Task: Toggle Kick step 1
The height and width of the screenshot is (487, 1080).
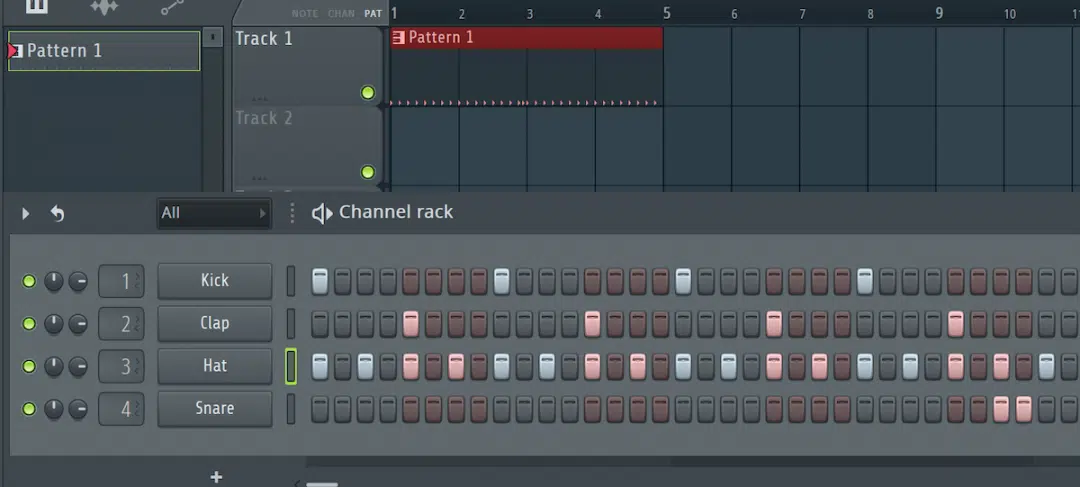Action: [320, 281]
